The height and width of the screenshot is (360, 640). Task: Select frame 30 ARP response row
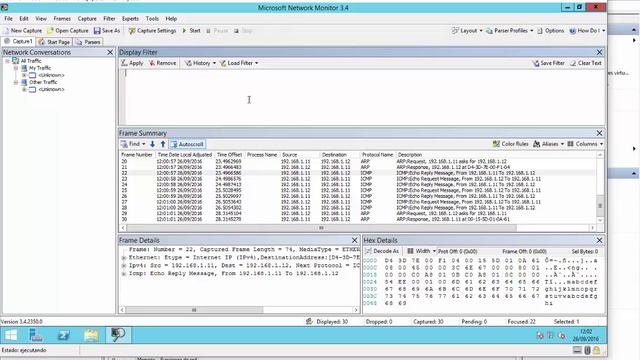pyautogui.click(x=358, y=220)
